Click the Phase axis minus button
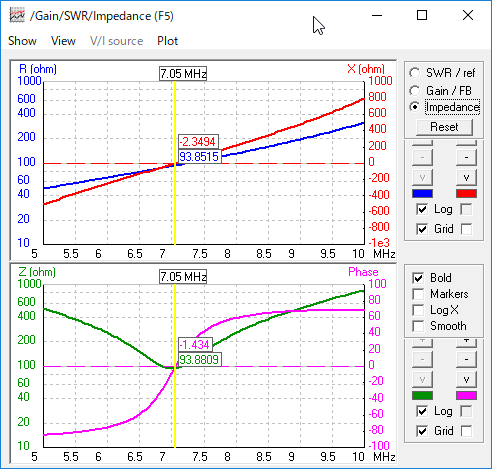The image size is (492, 469). (466, 359)
